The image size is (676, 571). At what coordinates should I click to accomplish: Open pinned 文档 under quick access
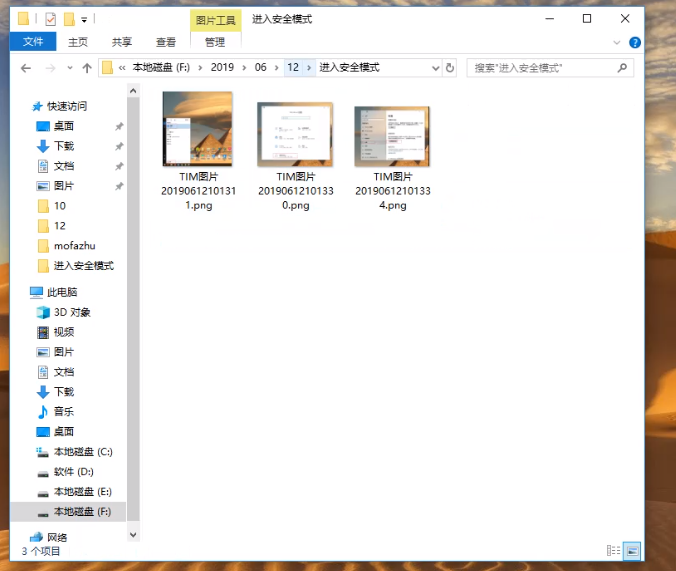tap(63, 166)
